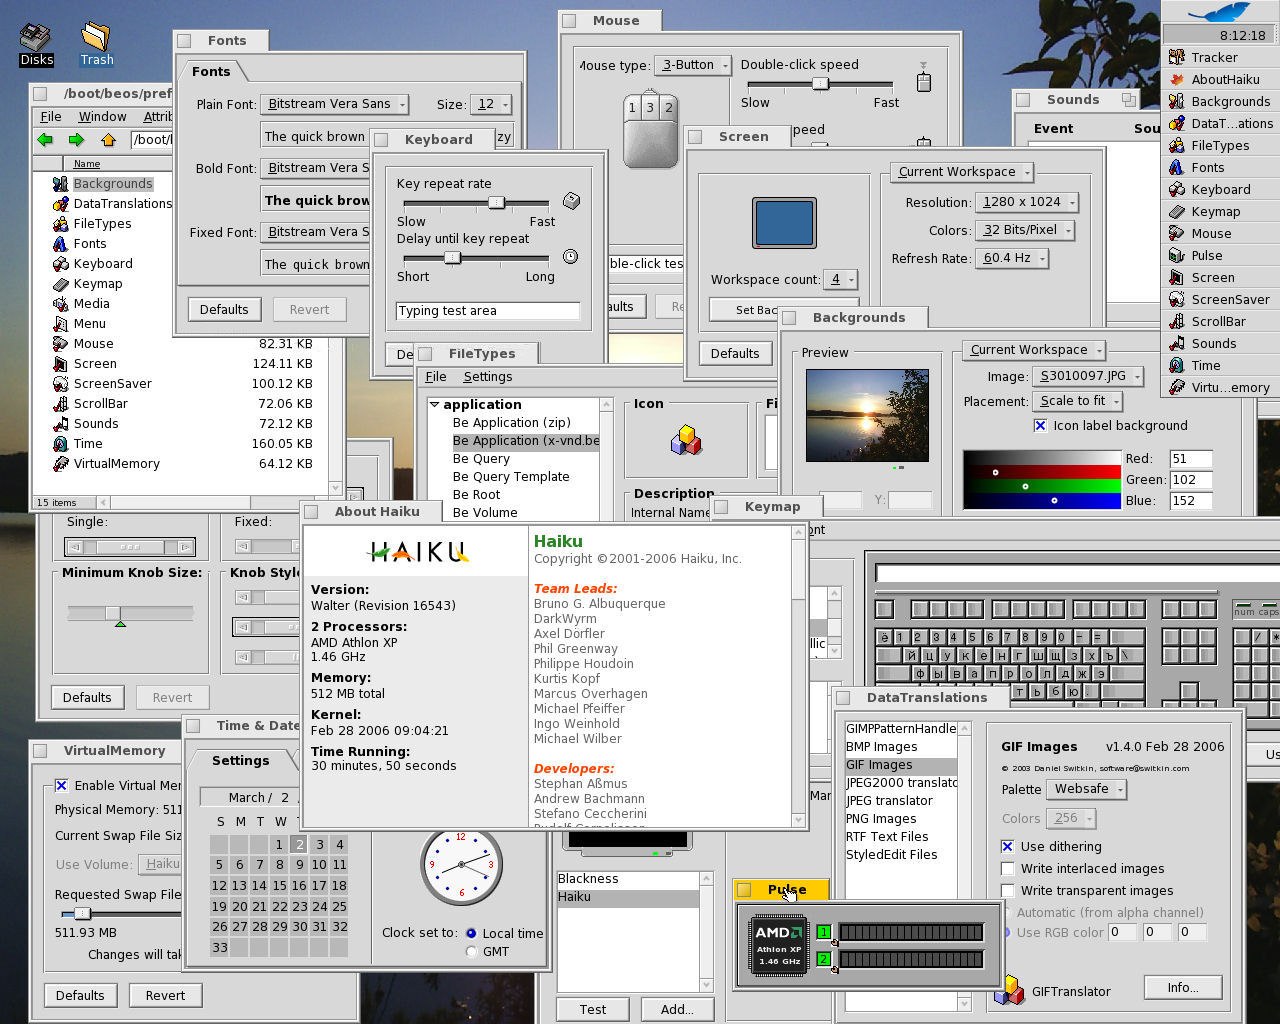The image size is (1280, 1024).
Task: Click Test button in ScreenSaver
Action: click(x=593, y=1009)
